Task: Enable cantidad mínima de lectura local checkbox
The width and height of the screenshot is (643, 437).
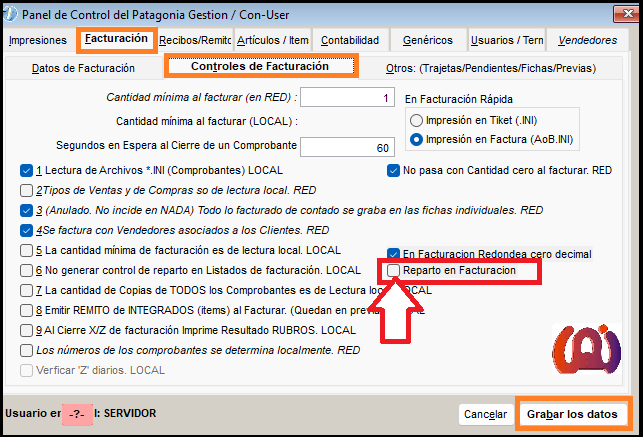Action: coord(26,250)
